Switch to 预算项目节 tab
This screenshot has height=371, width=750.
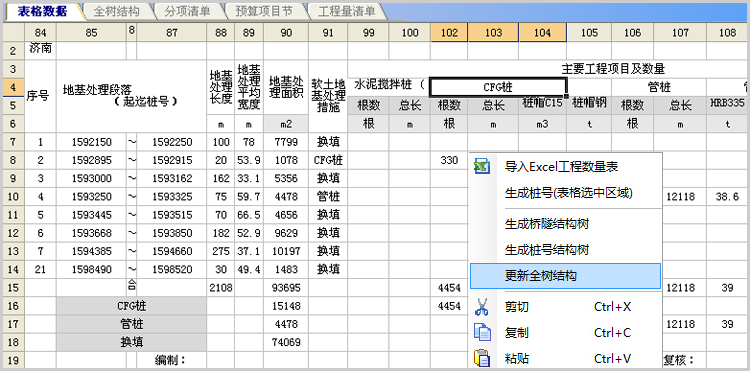tap(263, 11)
